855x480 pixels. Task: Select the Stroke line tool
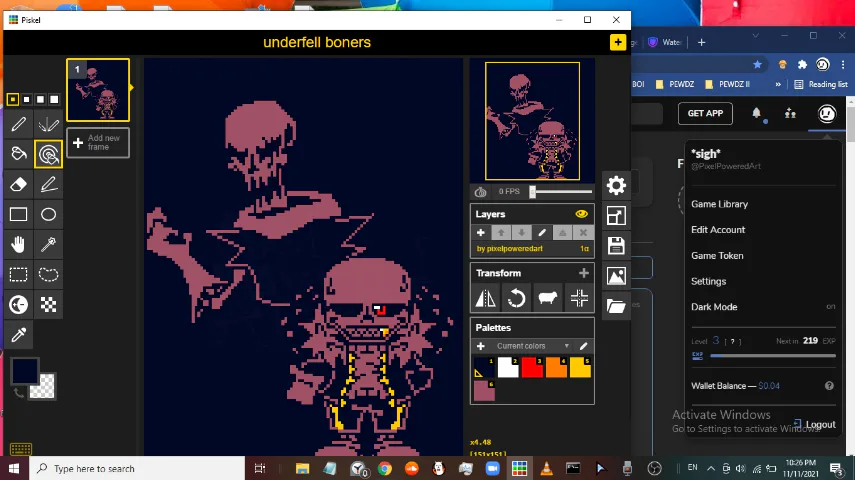coord(49,184)
